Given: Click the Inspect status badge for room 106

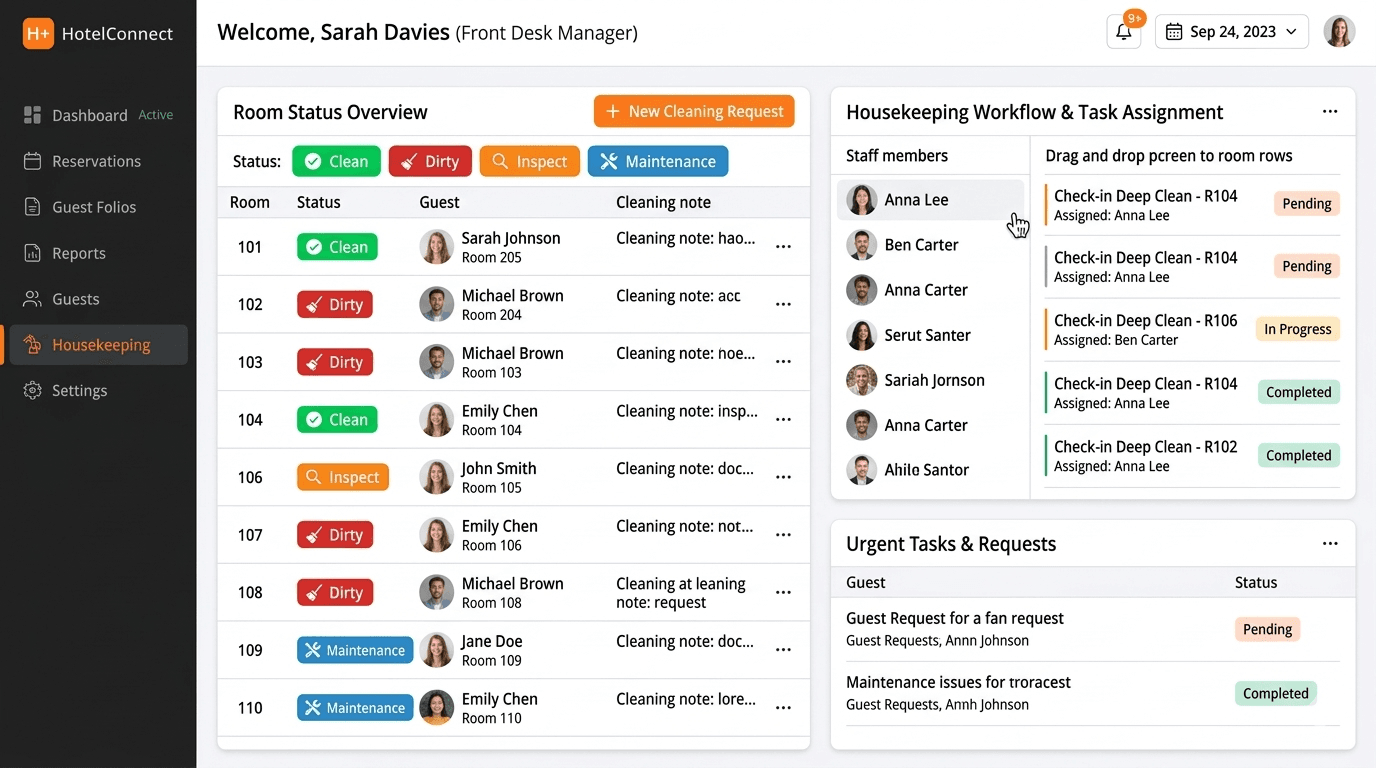Looking at the screenshot, I should [343, 478].
